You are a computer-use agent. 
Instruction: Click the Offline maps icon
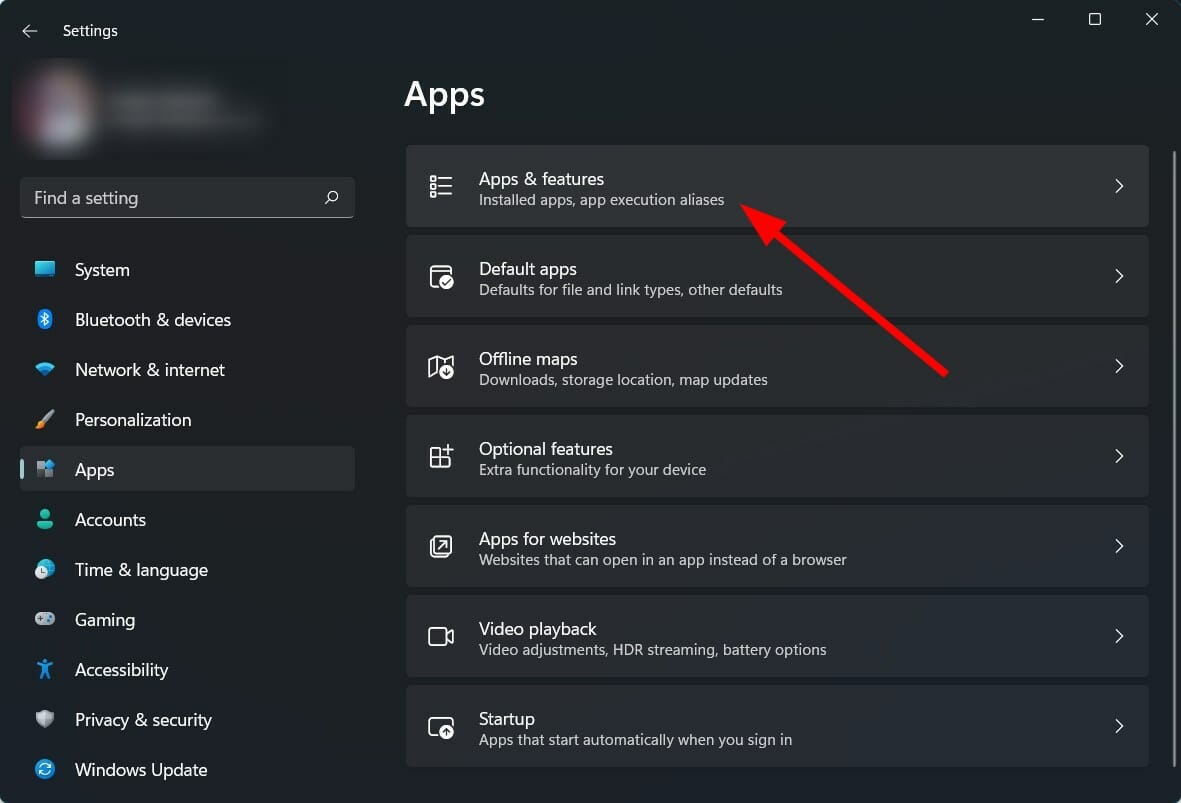(441, 367)
